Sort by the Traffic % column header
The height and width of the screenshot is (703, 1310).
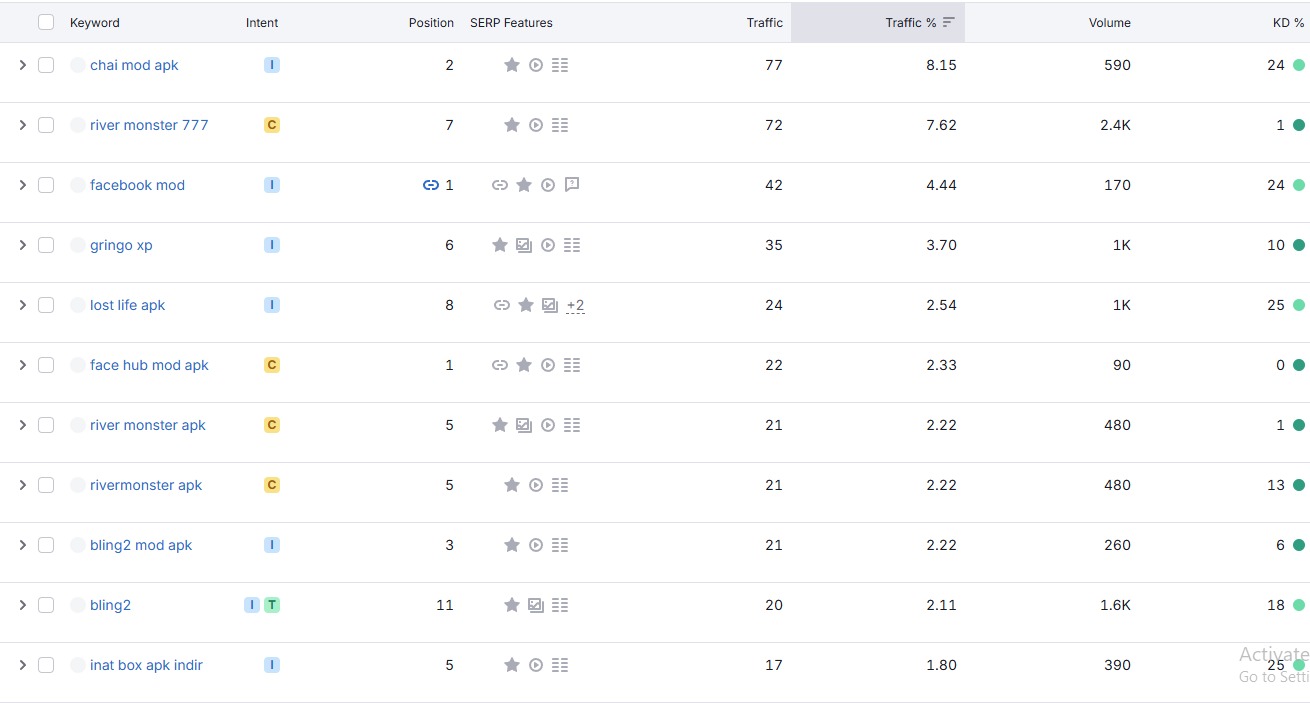910,22
